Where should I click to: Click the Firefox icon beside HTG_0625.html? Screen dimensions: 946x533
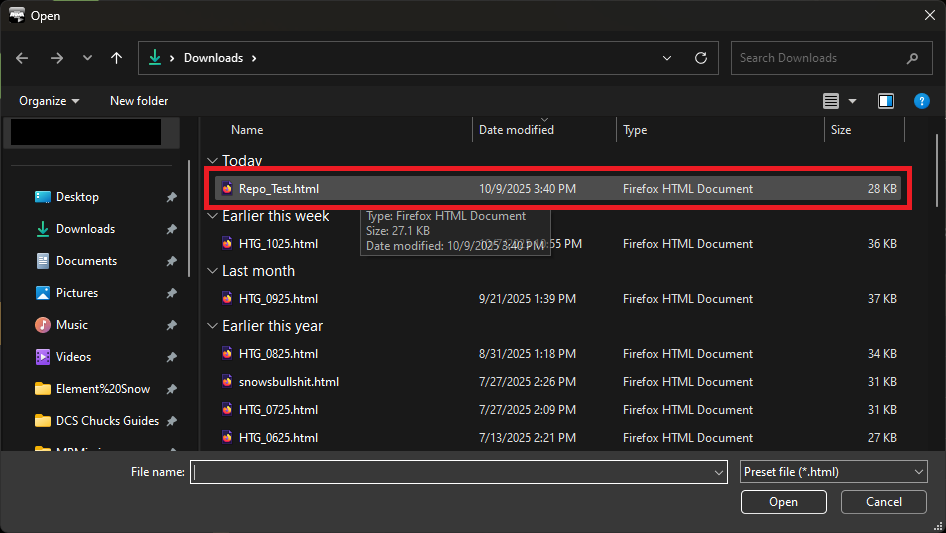227,438
